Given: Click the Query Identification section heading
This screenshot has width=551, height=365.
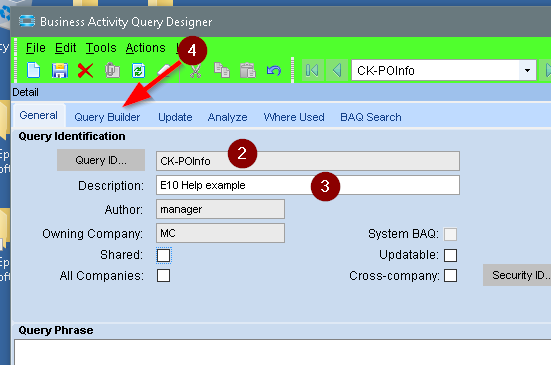Looking at the screenshot, I should [72, 136].
